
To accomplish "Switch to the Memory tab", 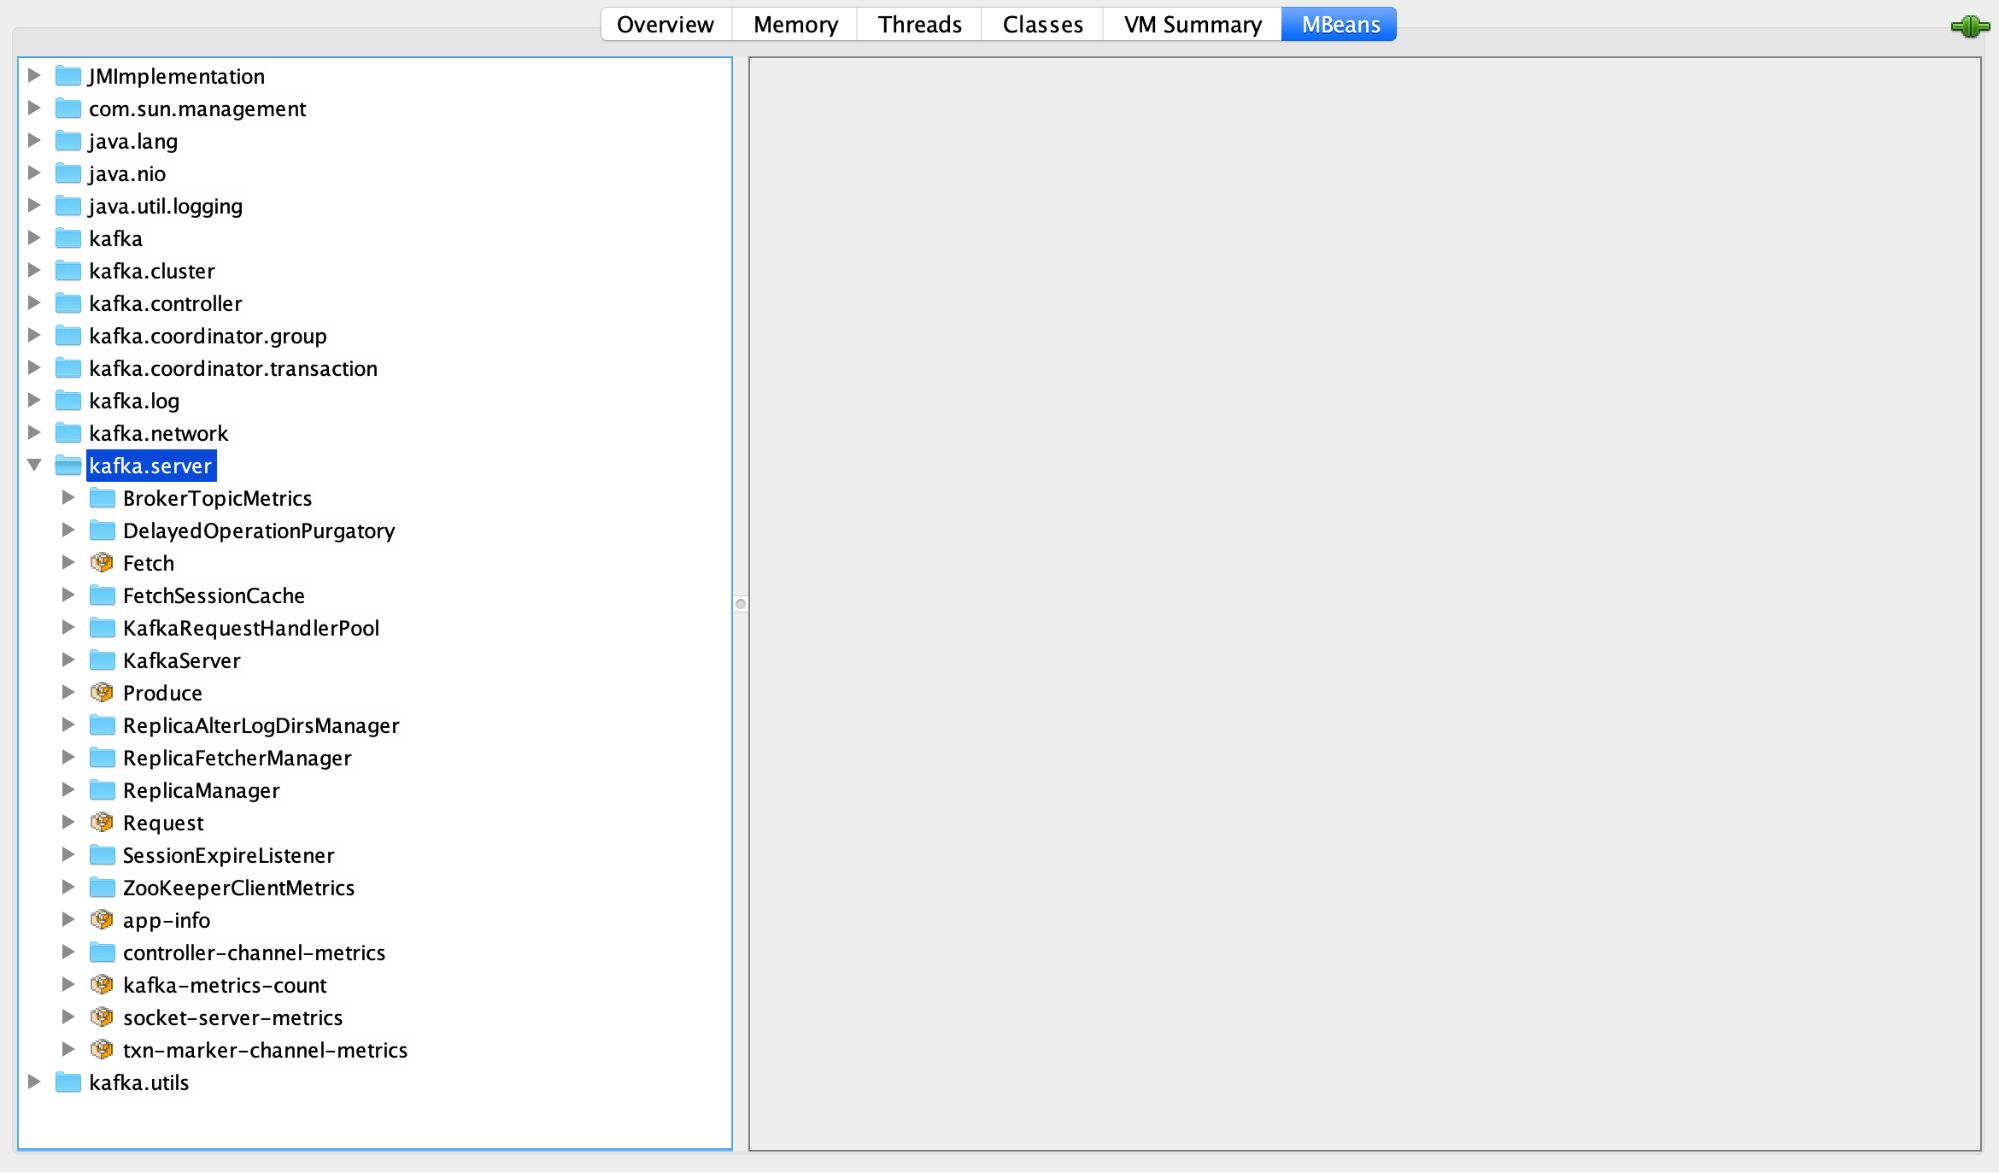I will click(794, 23).
